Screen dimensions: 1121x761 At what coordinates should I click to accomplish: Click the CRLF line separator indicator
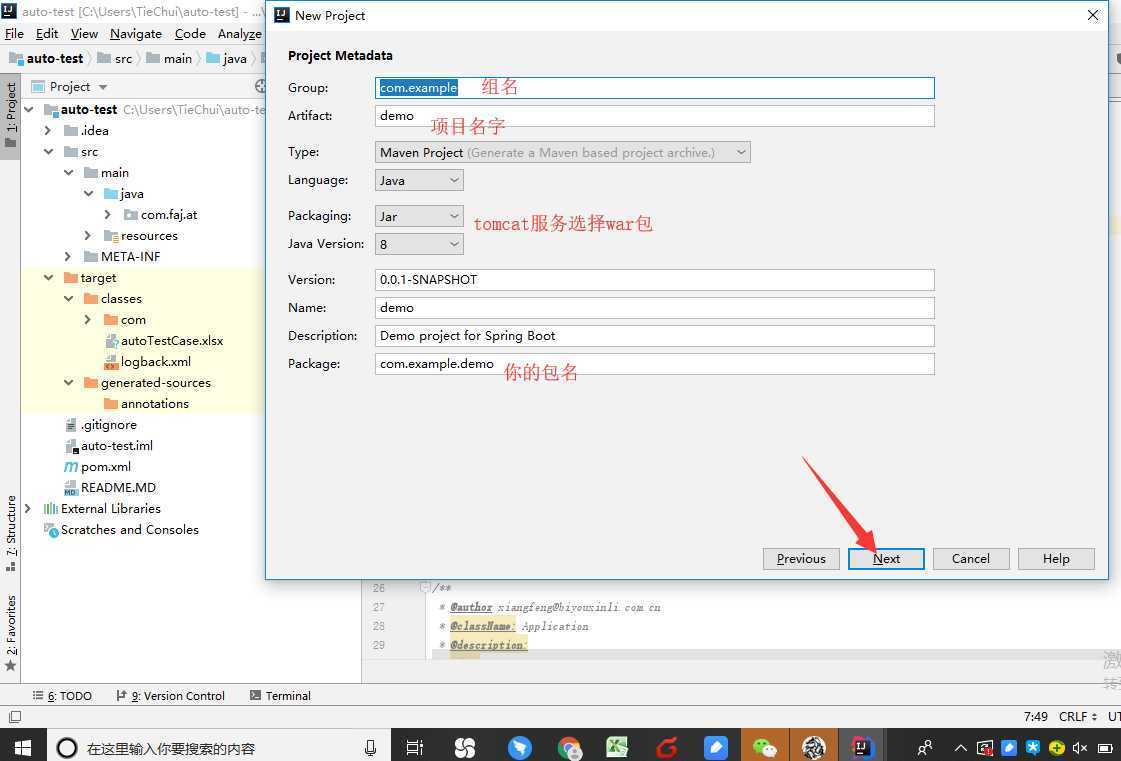1077,717
